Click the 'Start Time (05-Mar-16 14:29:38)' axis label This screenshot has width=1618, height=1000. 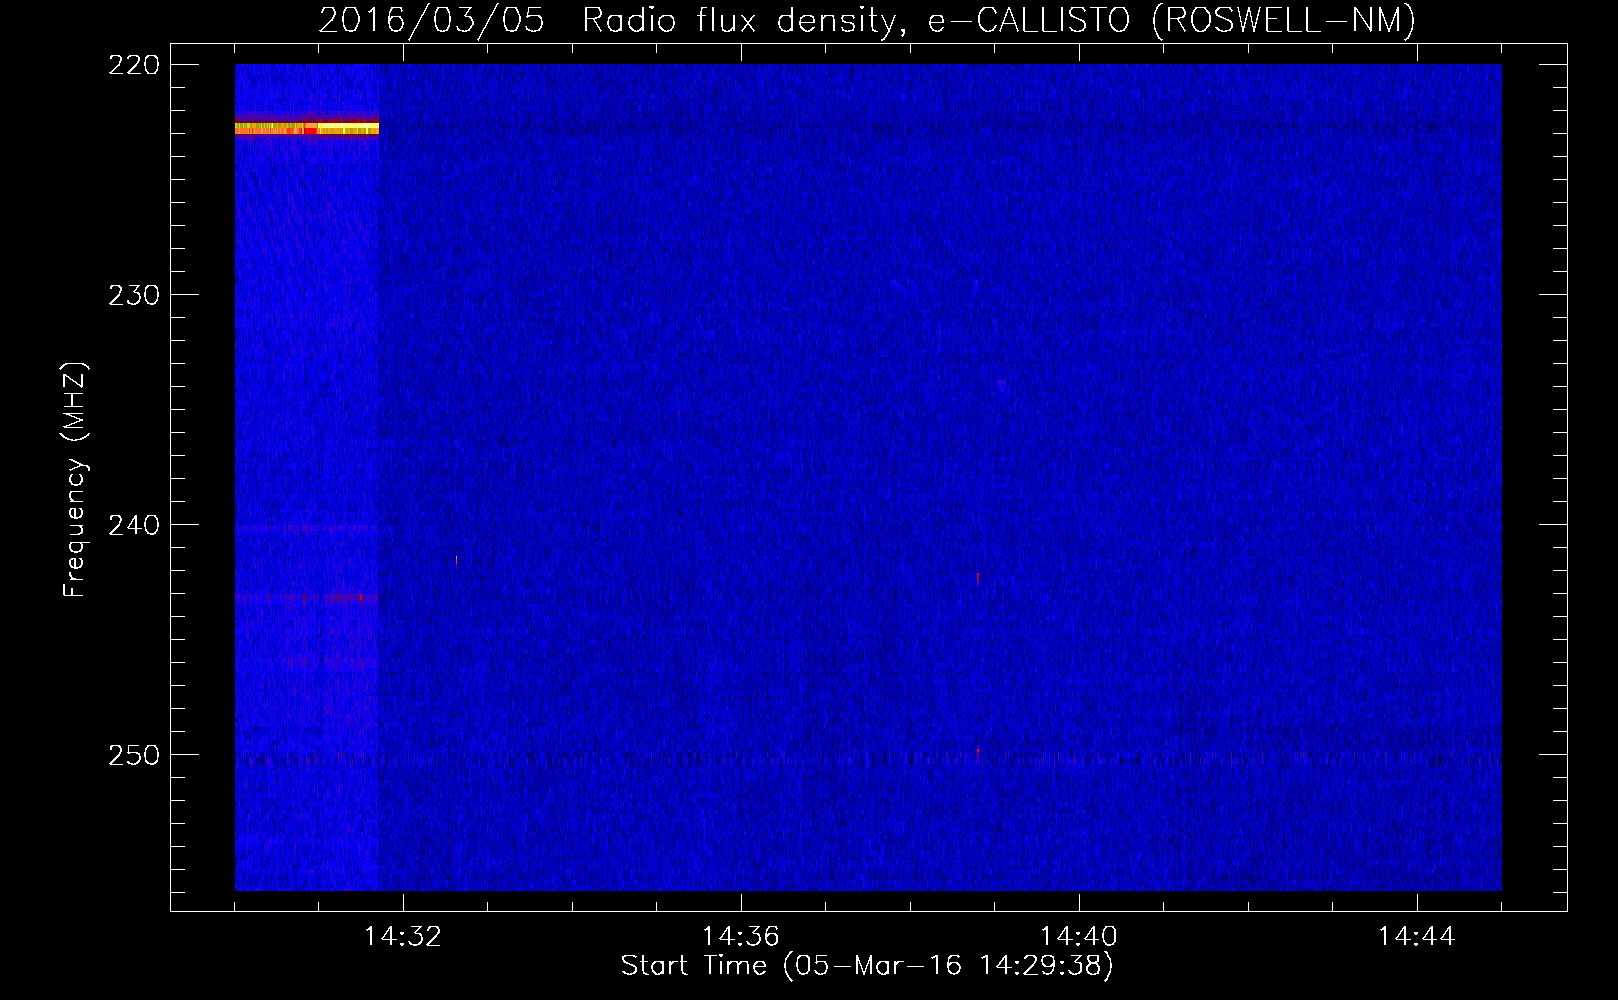click(x=866, y=966)
